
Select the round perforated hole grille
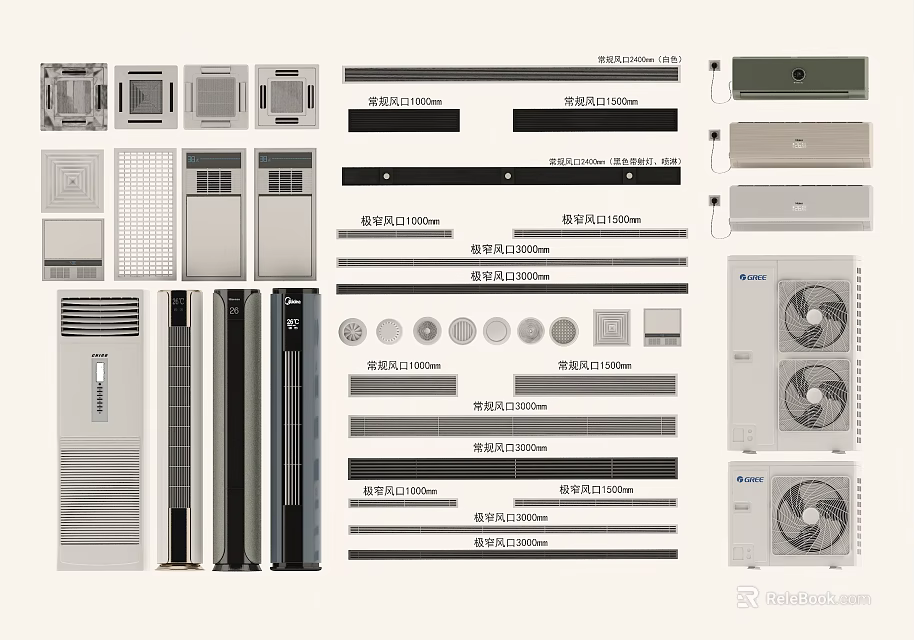click(564, 330)
